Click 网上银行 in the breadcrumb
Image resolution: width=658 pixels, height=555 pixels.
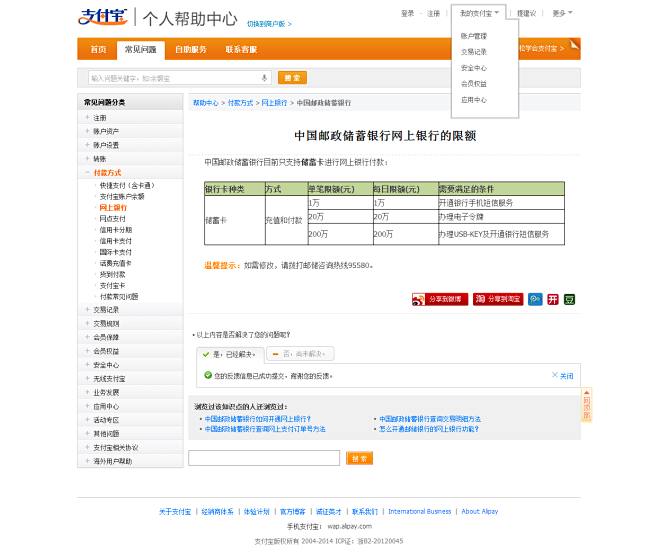(274, 103)
